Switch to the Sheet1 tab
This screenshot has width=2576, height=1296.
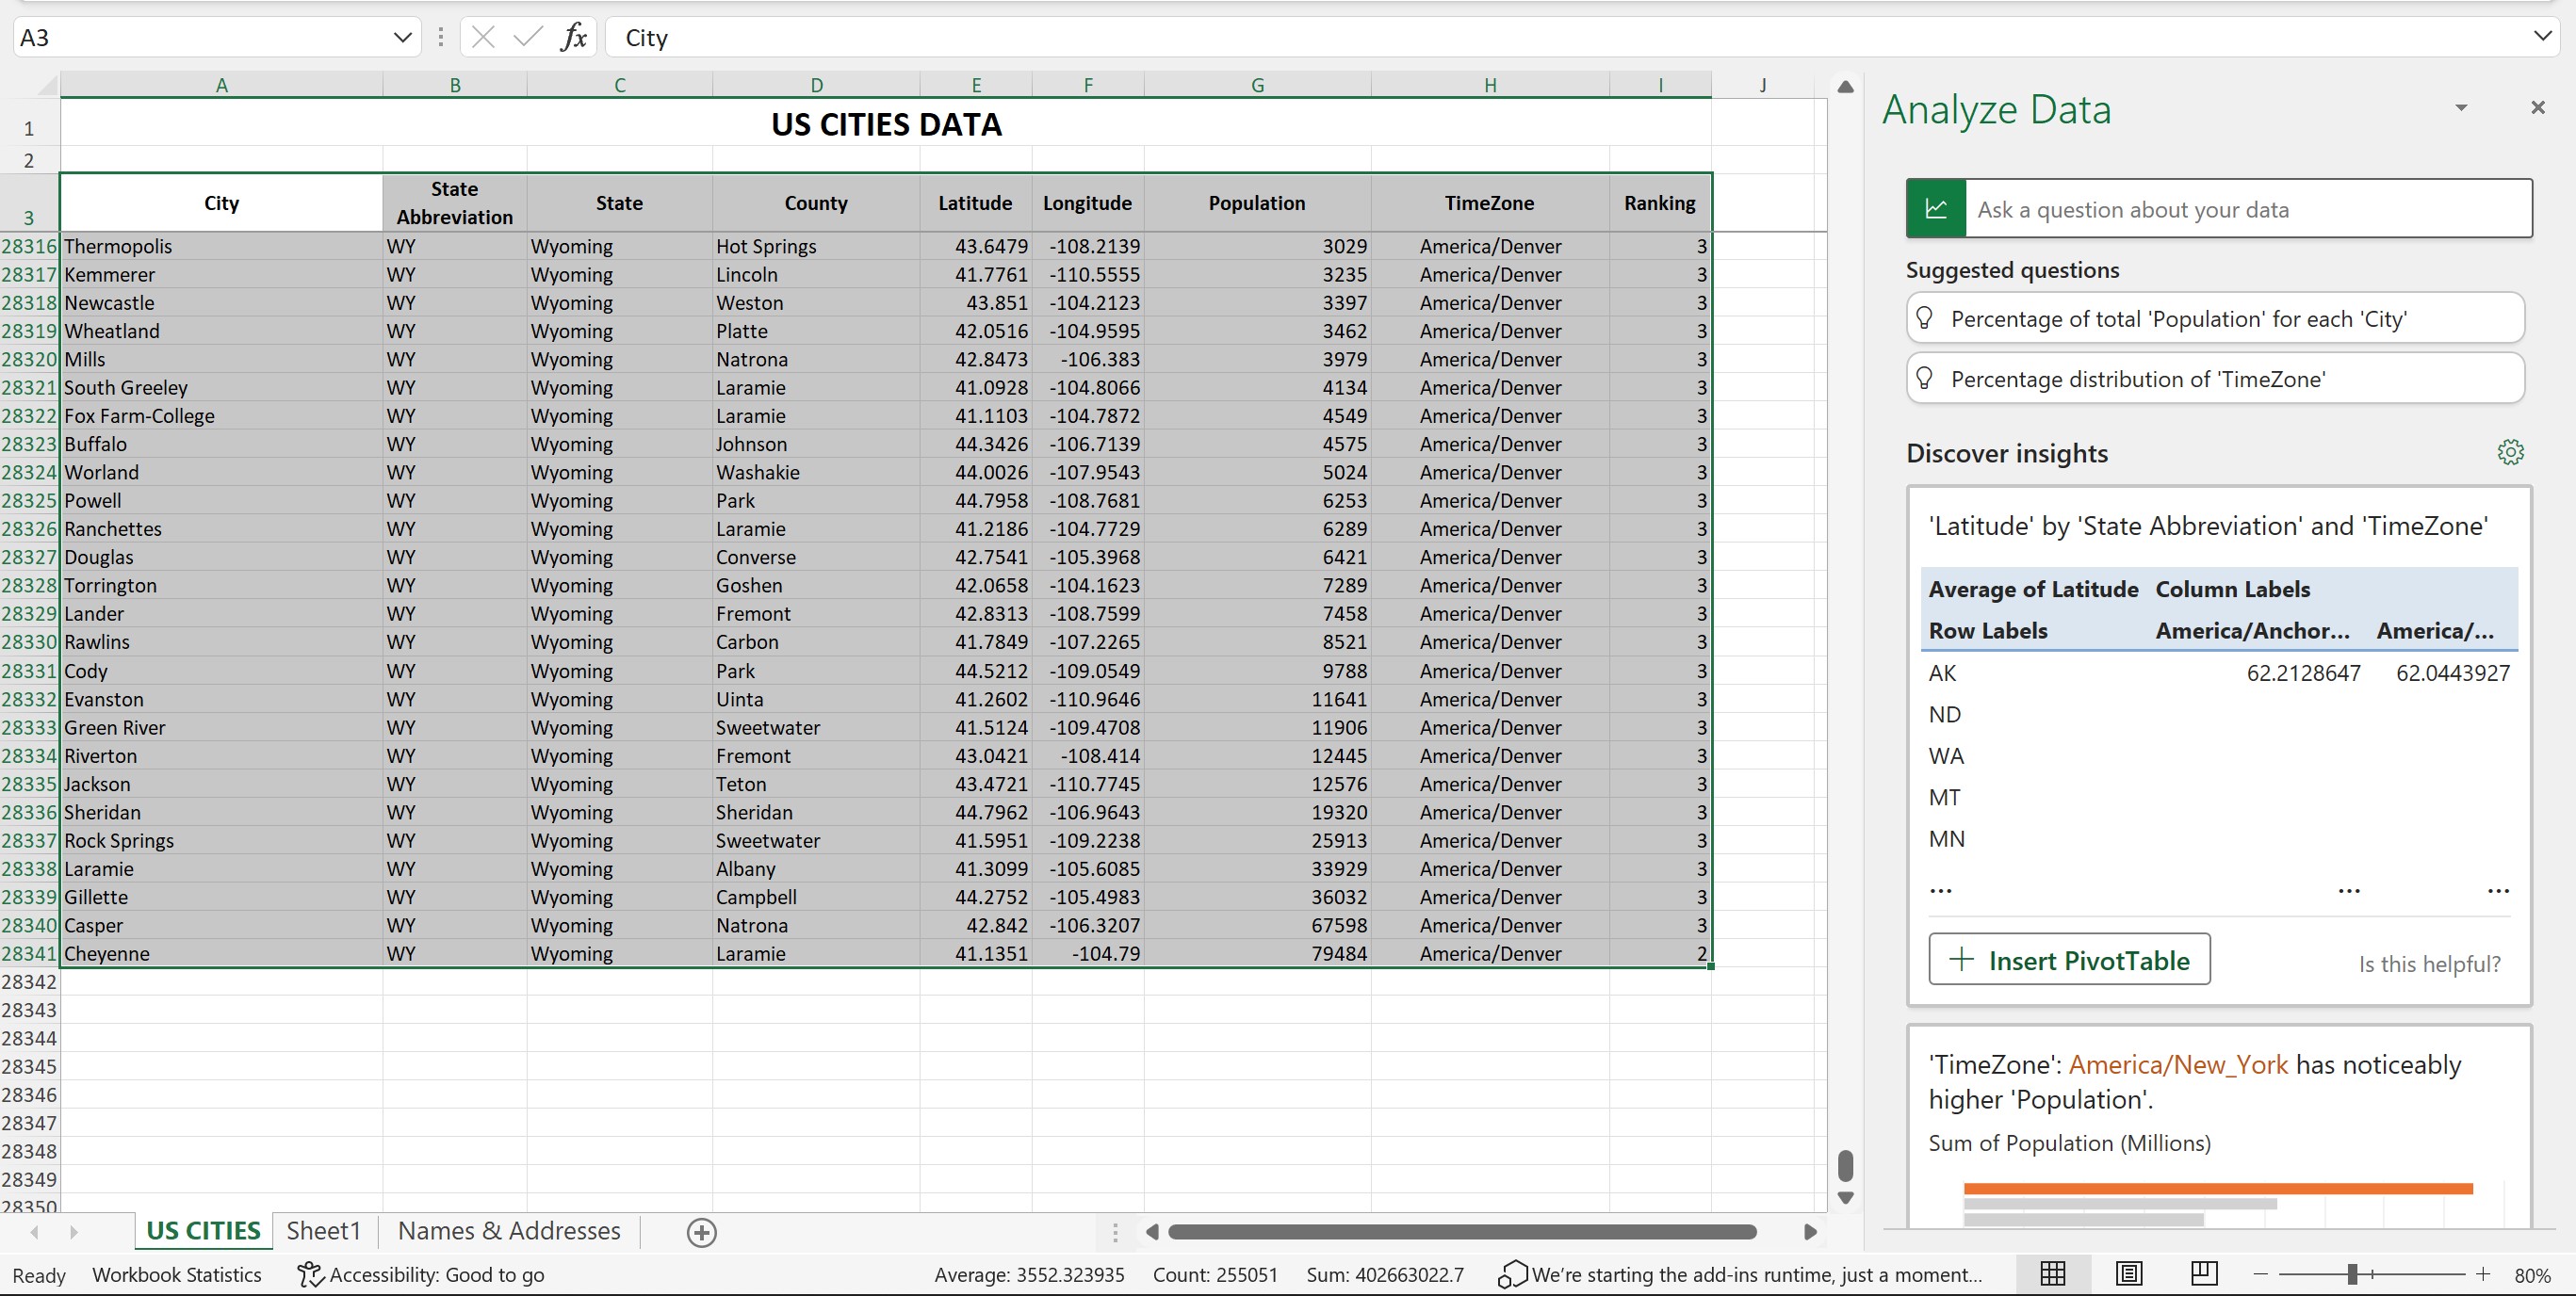click(x=322, y=1231)
